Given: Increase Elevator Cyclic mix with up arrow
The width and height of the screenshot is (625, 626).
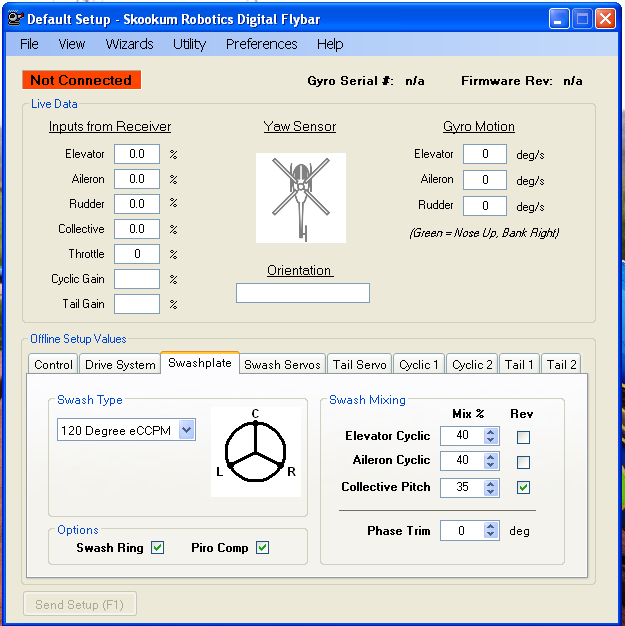Looking at the screenshot, I should click(x=491, y=432).
